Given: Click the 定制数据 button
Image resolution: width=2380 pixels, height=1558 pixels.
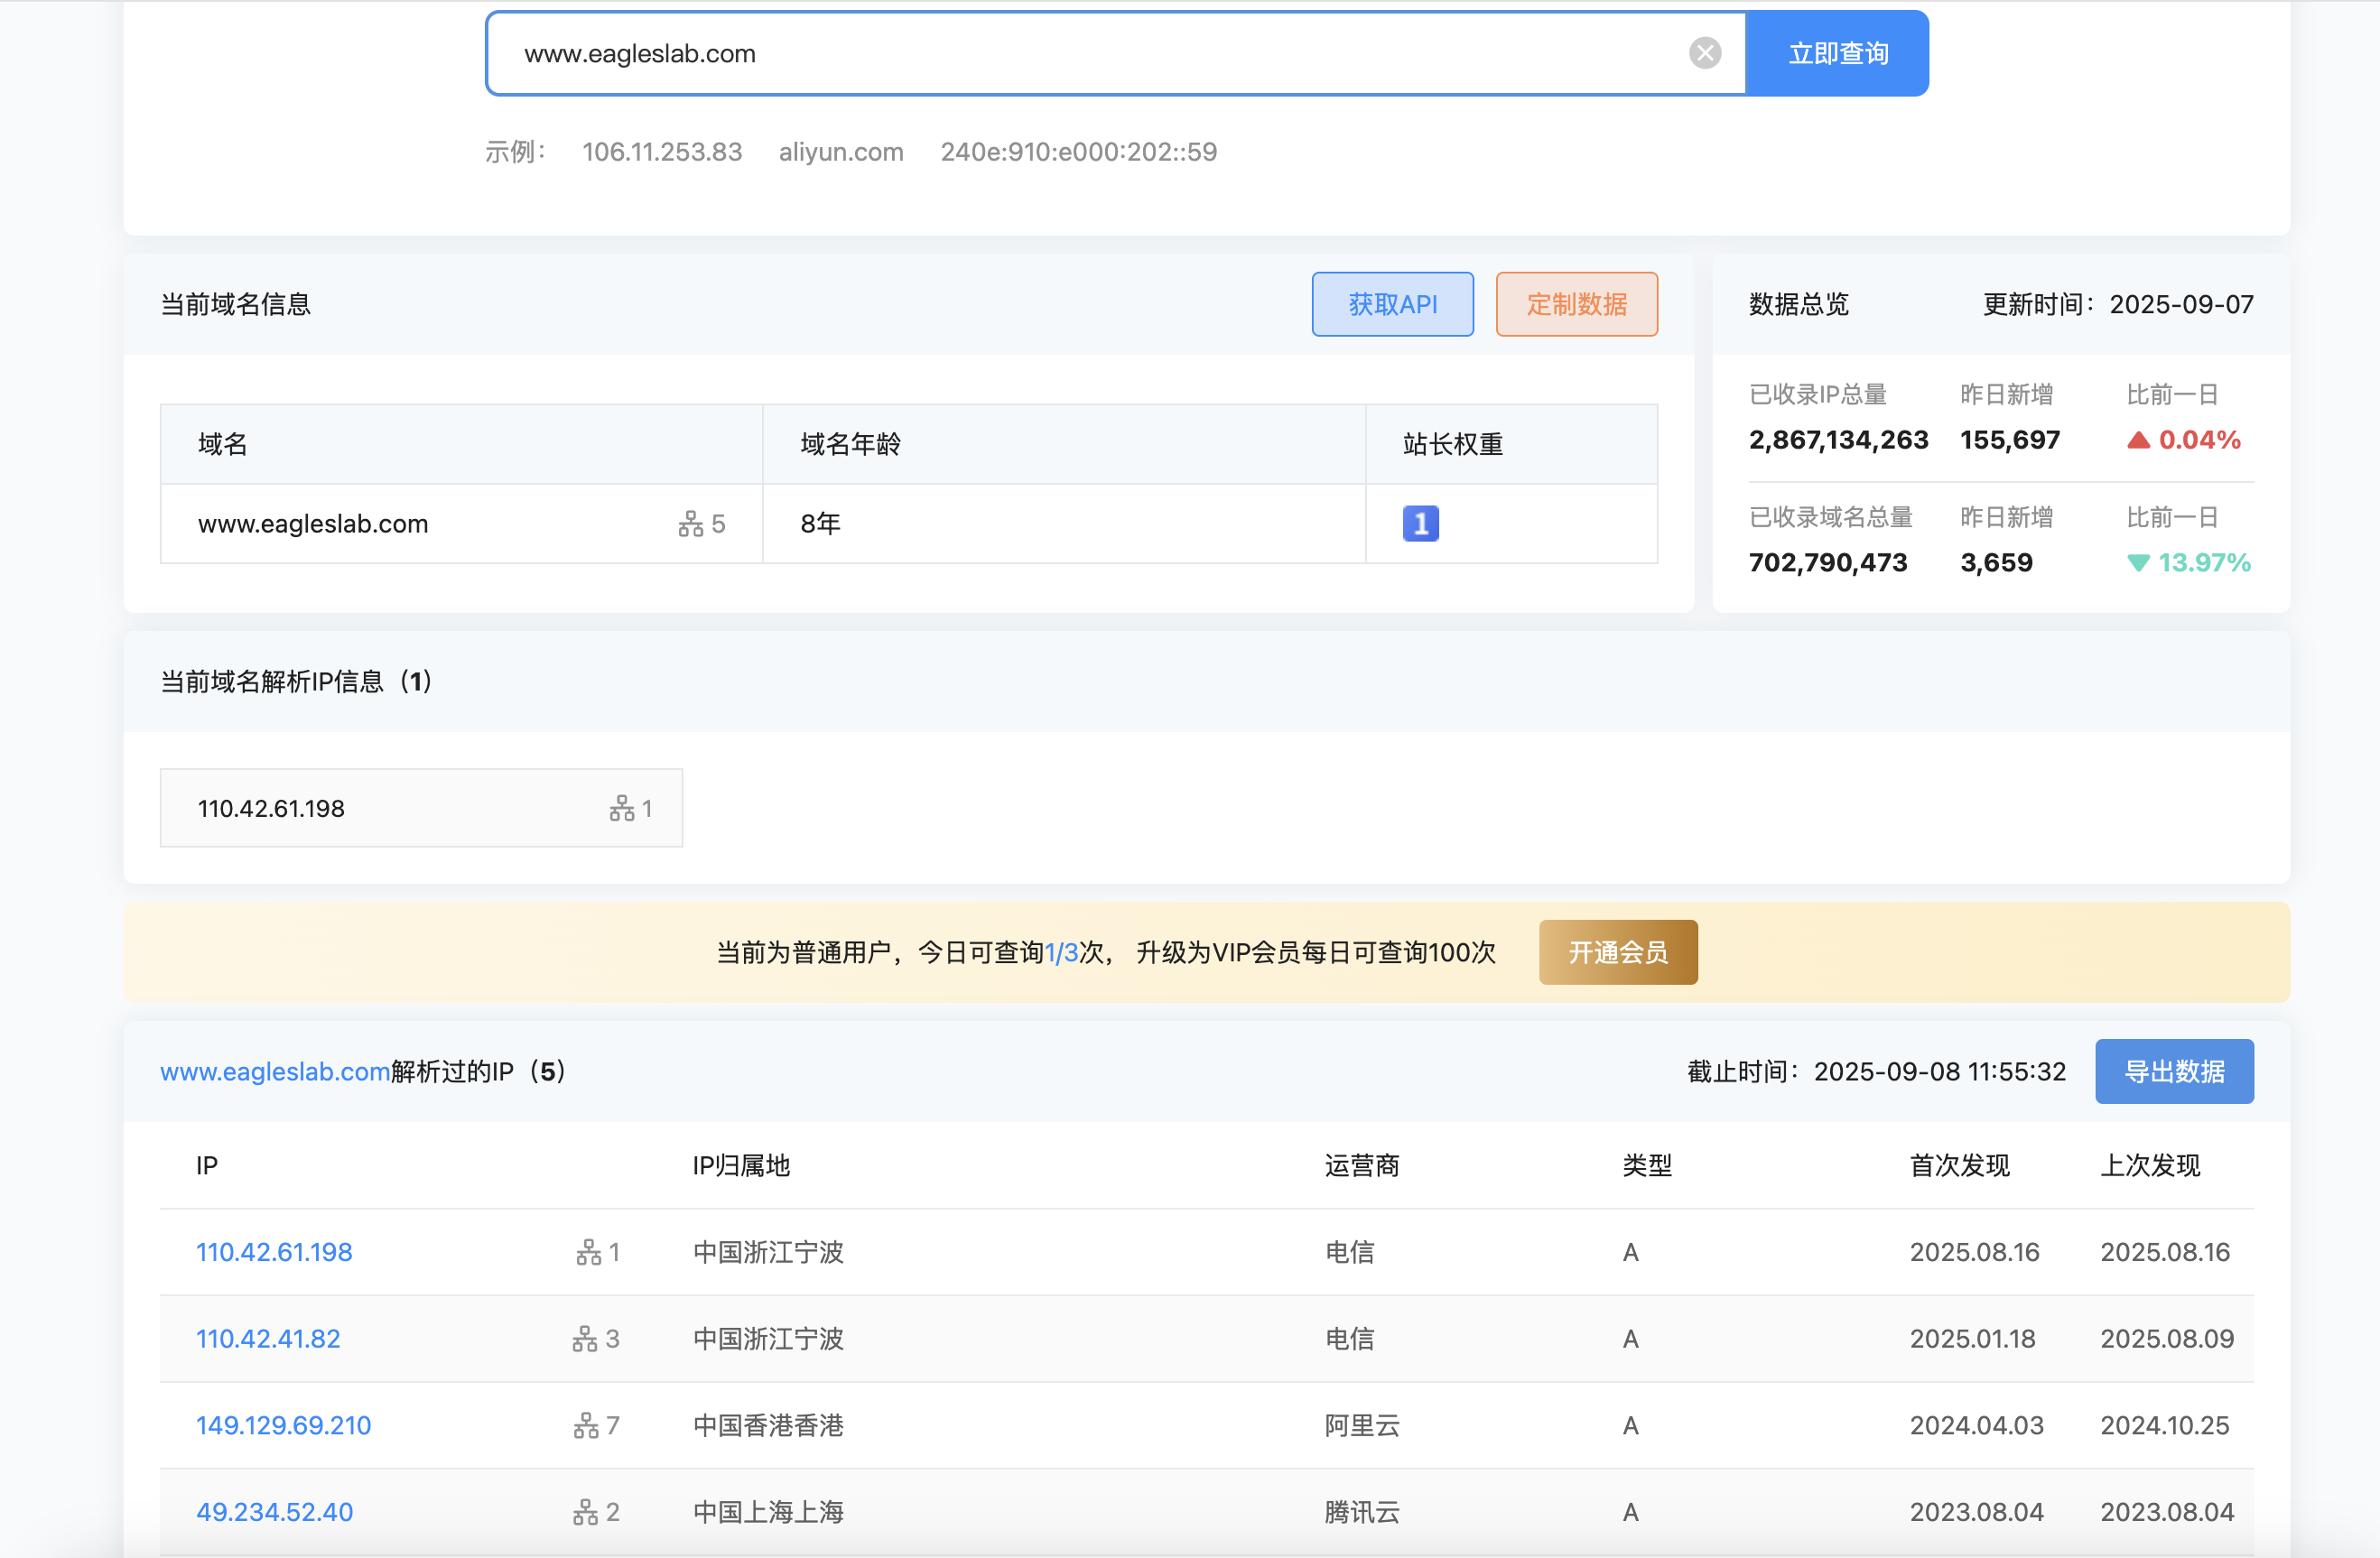Looking at the screenshot, I should coord(1576,304).
